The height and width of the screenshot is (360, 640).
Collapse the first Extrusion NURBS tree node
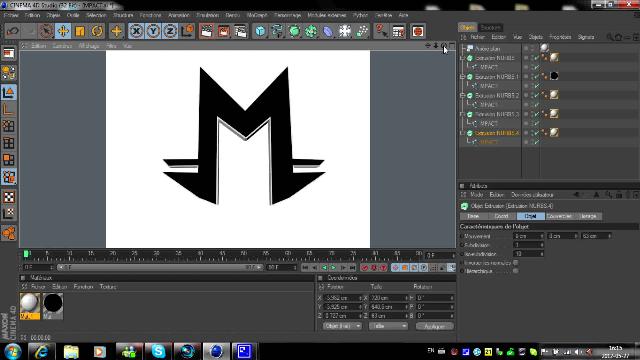pos(462,58)
